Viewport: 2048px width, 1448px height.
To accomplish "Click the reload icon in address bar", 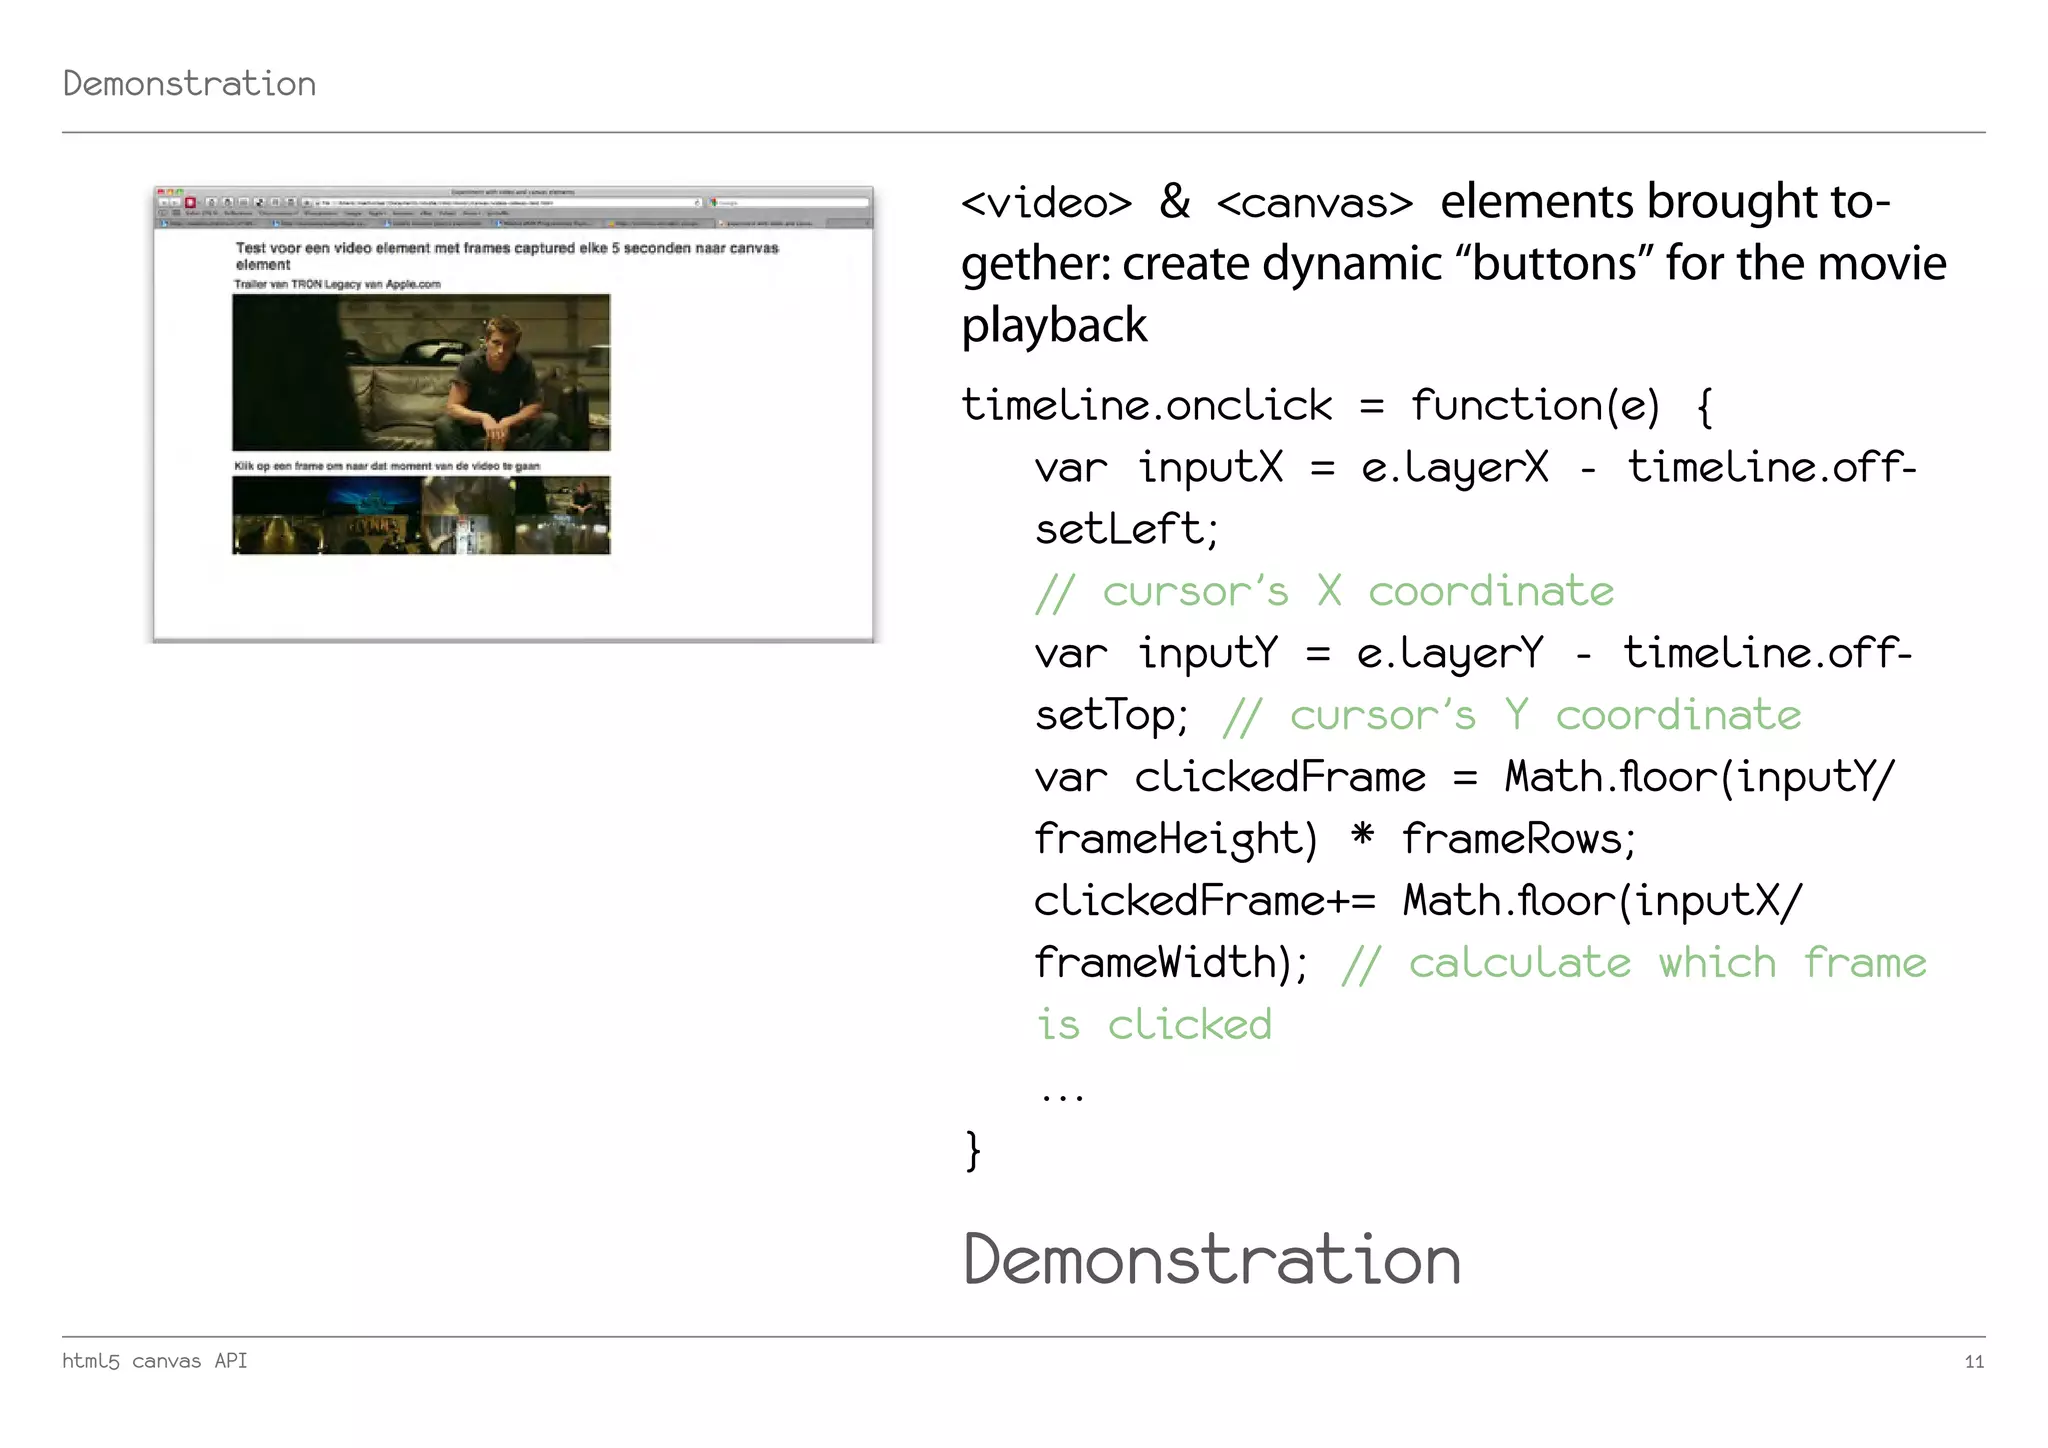I will pyautogui.click(x=697, y=203).
